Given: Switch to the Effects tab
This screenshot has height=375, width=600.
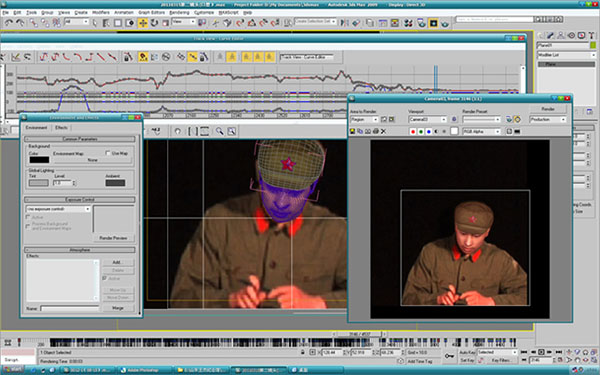Looking at the screenshot, I should point(61,127).
